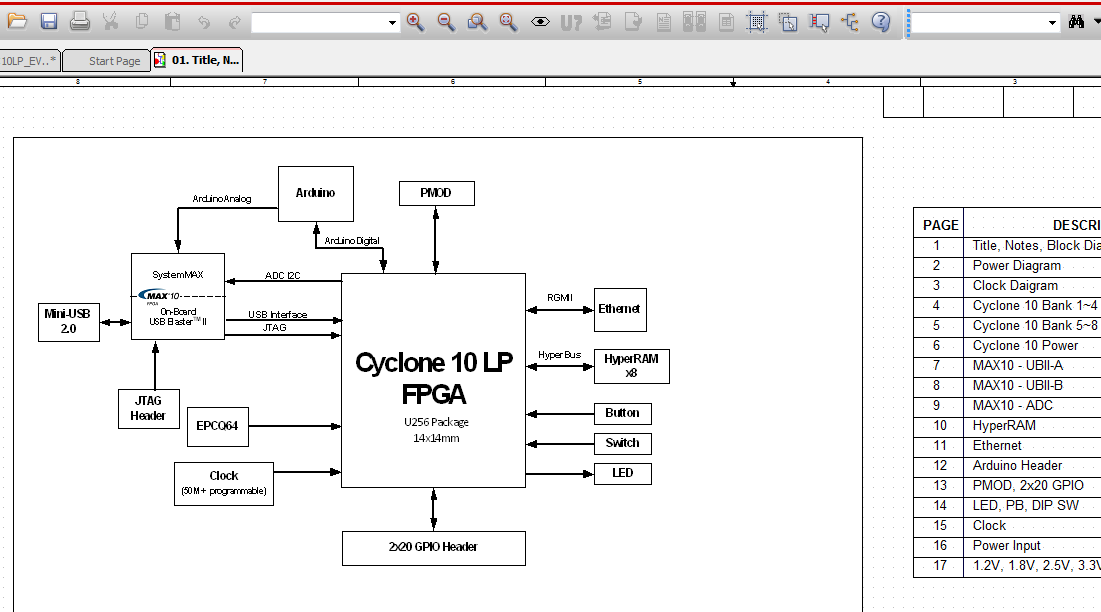The height and width of the screenshot is (612, 1101).
Task: Click the Arduino Analog label
Action: 222,199
